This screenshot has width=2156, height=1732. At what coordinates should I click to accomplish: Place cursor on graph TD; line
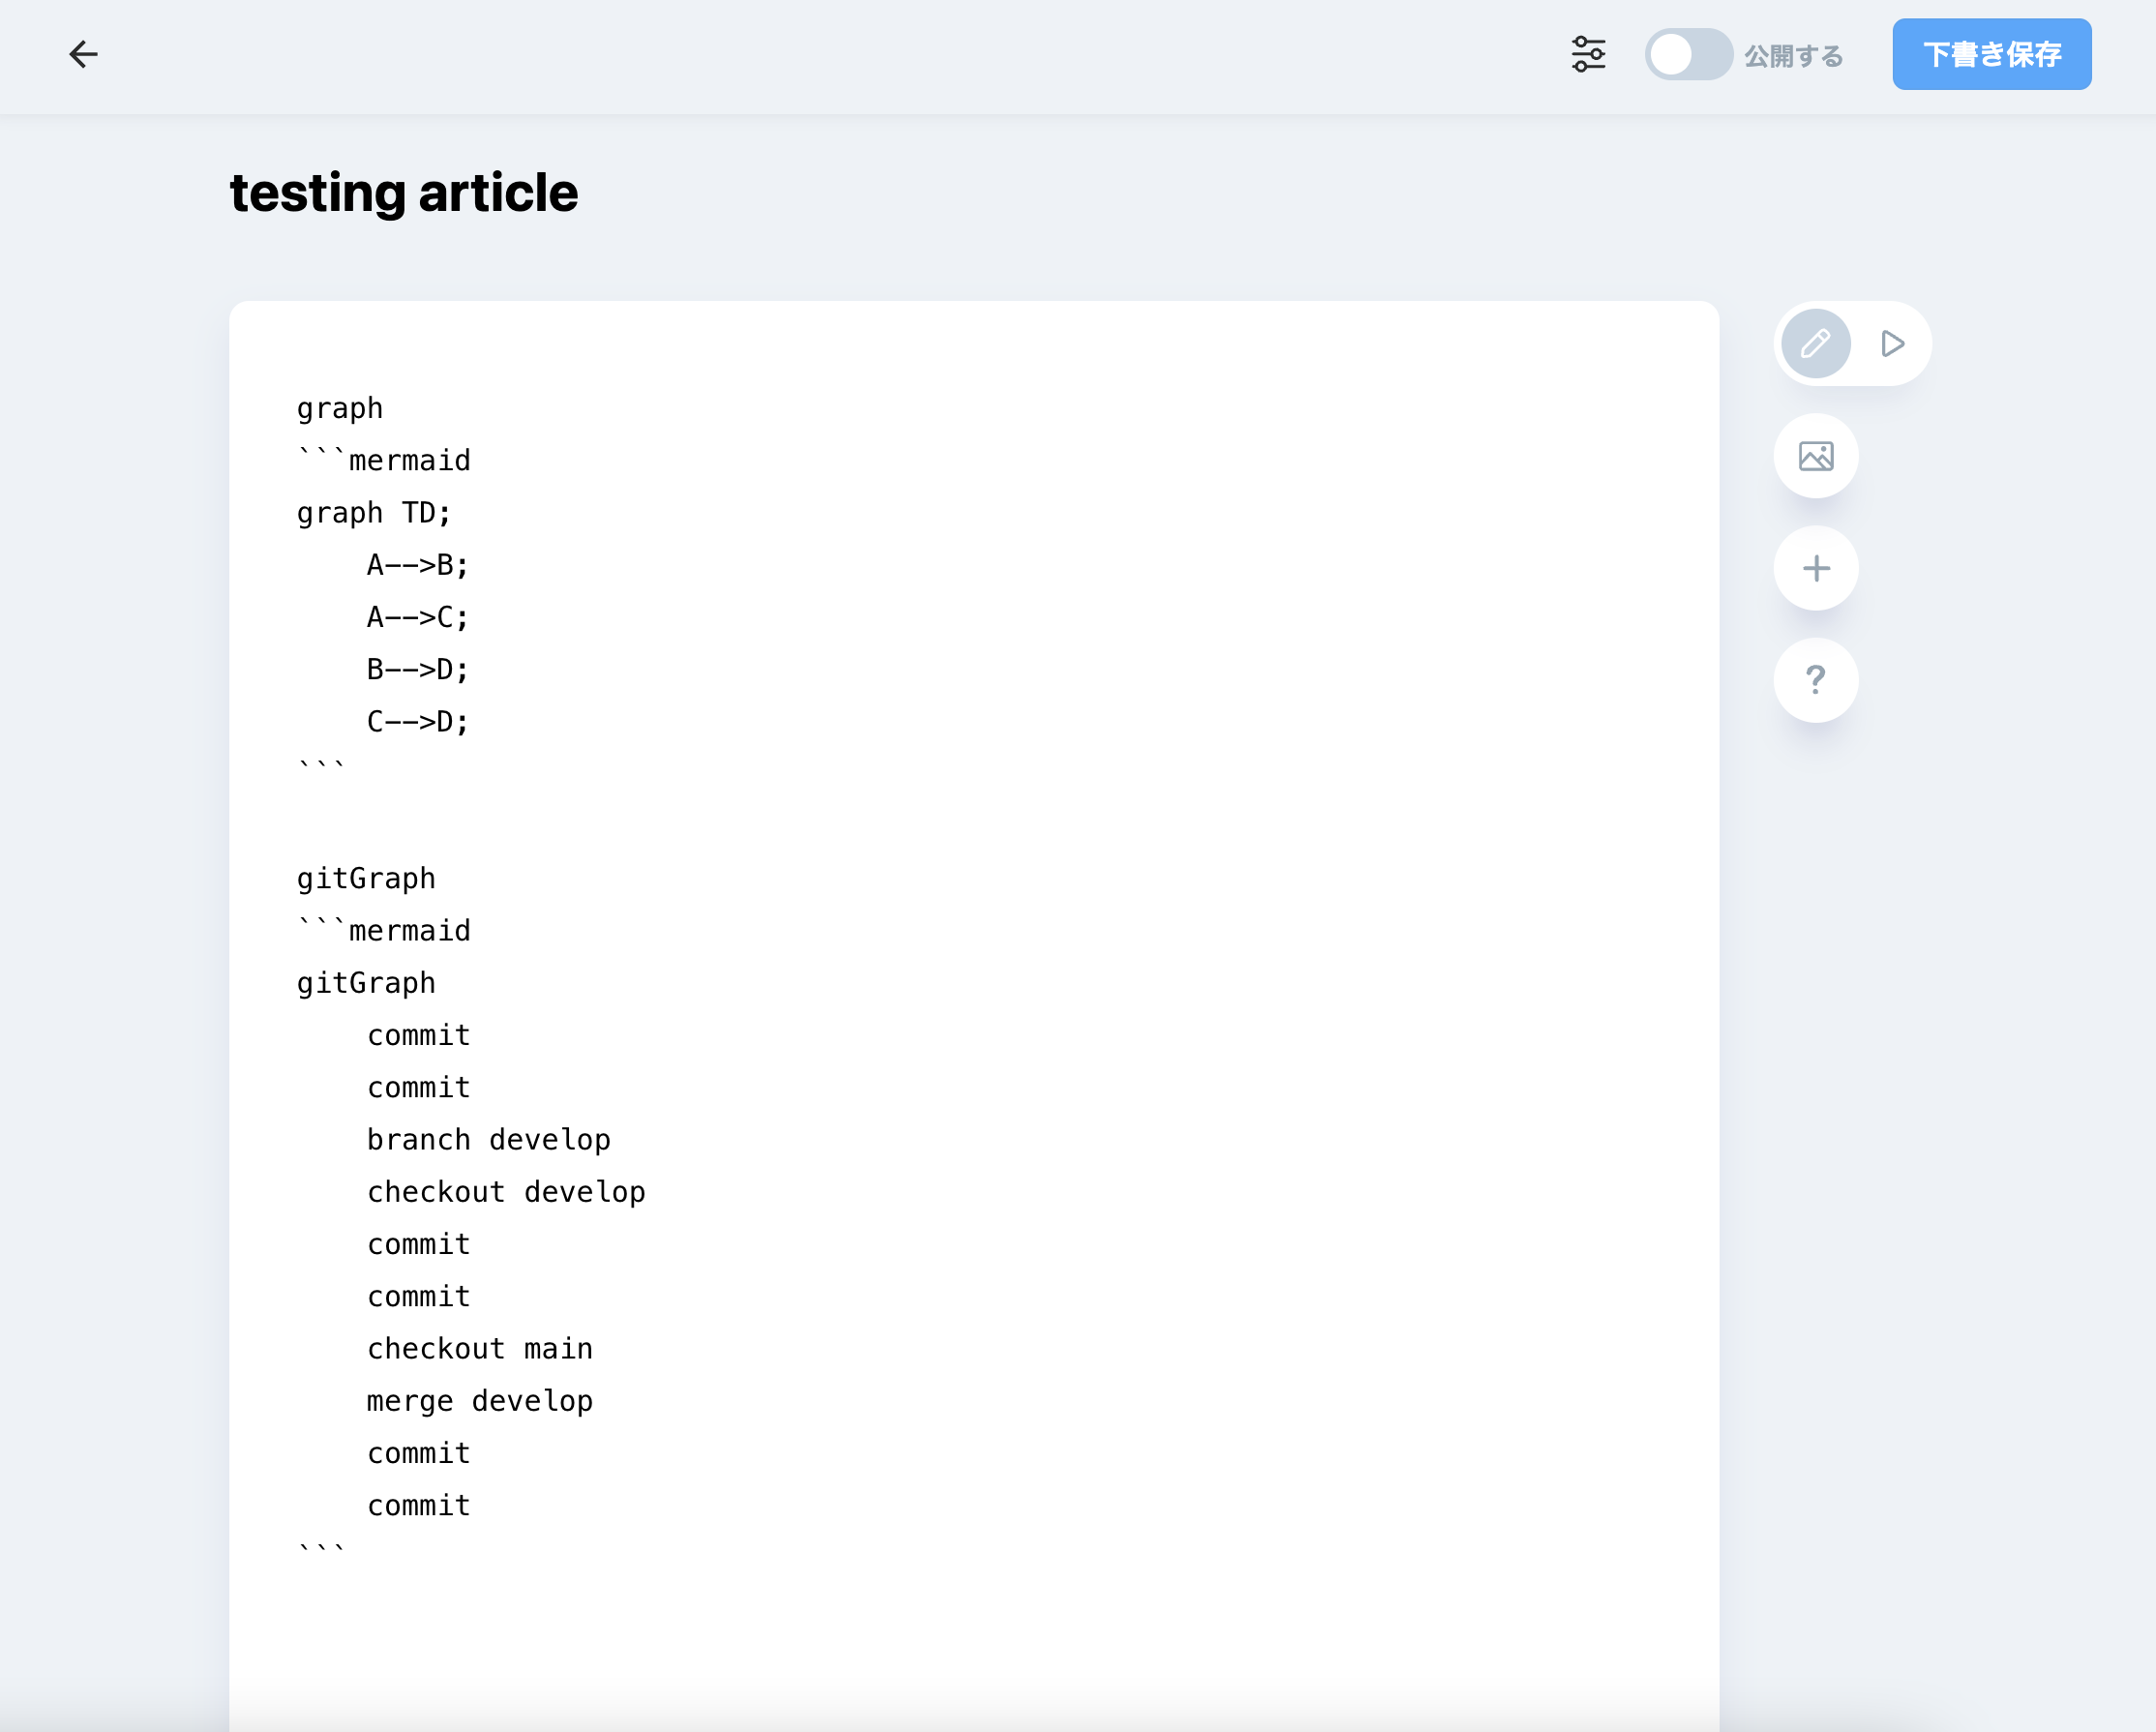pos(374,513)
